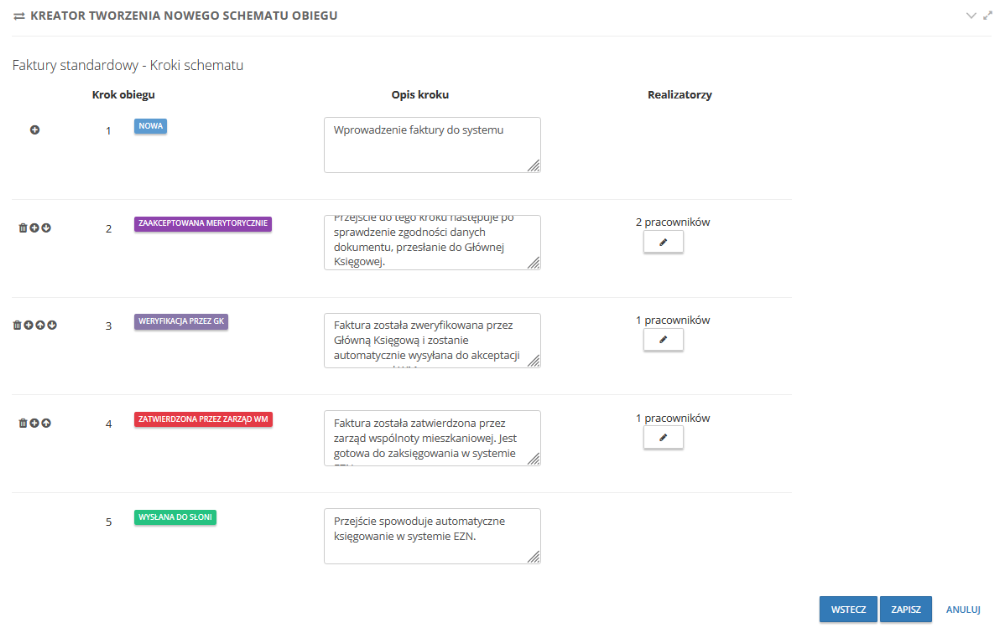Screen dimensions: 1002x637
Task: Edit realizatorzy for Weryfikacja przez GK step
Action: (x=663, y=339)
